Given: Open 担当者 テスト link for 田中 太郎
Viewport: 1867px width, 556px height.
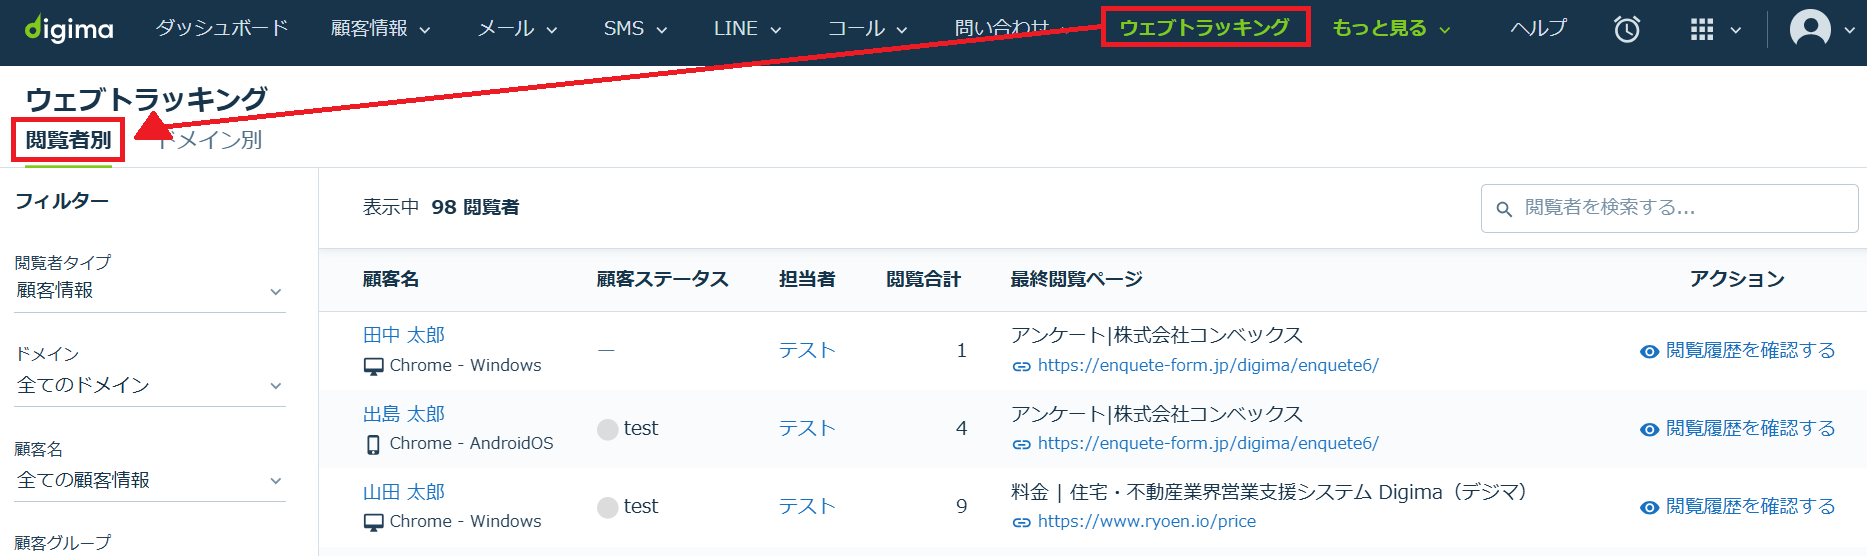Looking at the screenshot, I should click(x=807, y=350).
